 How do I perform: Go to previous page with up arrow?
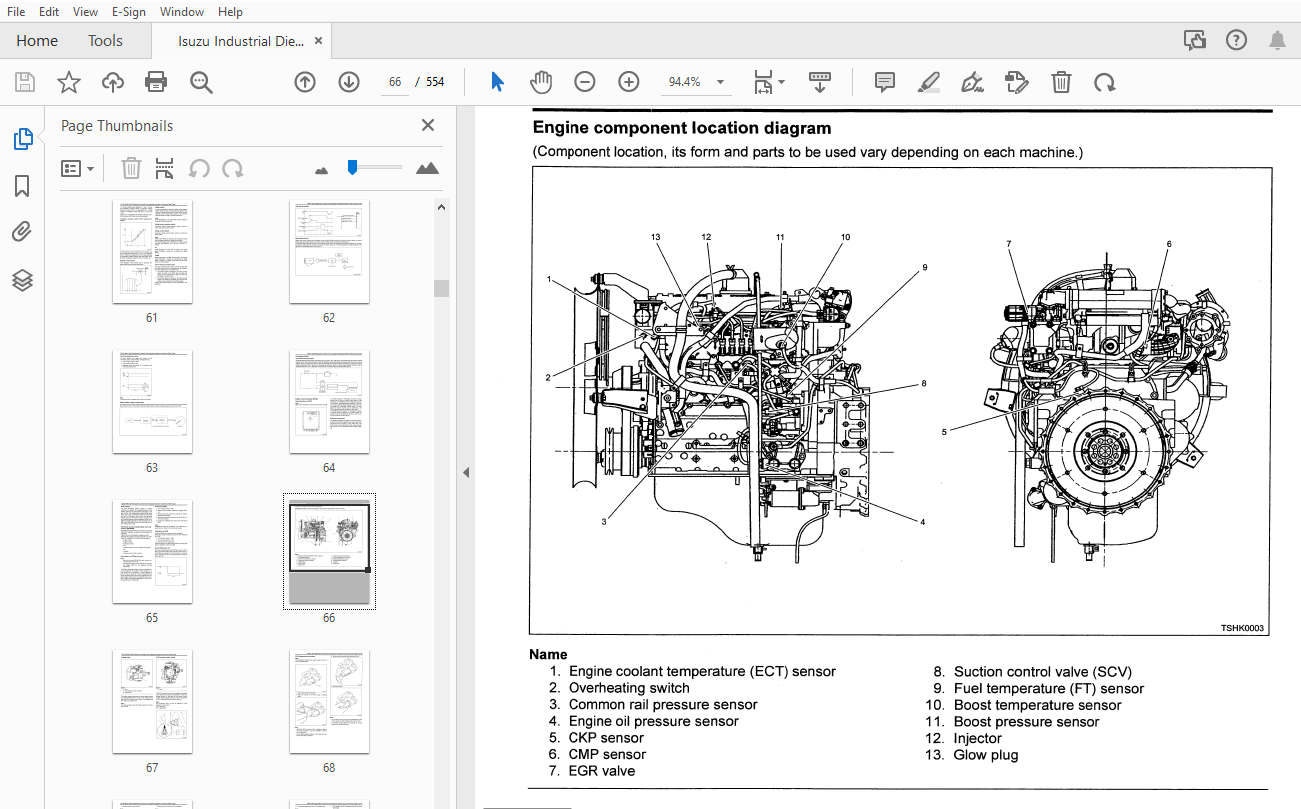click(305, 82)
